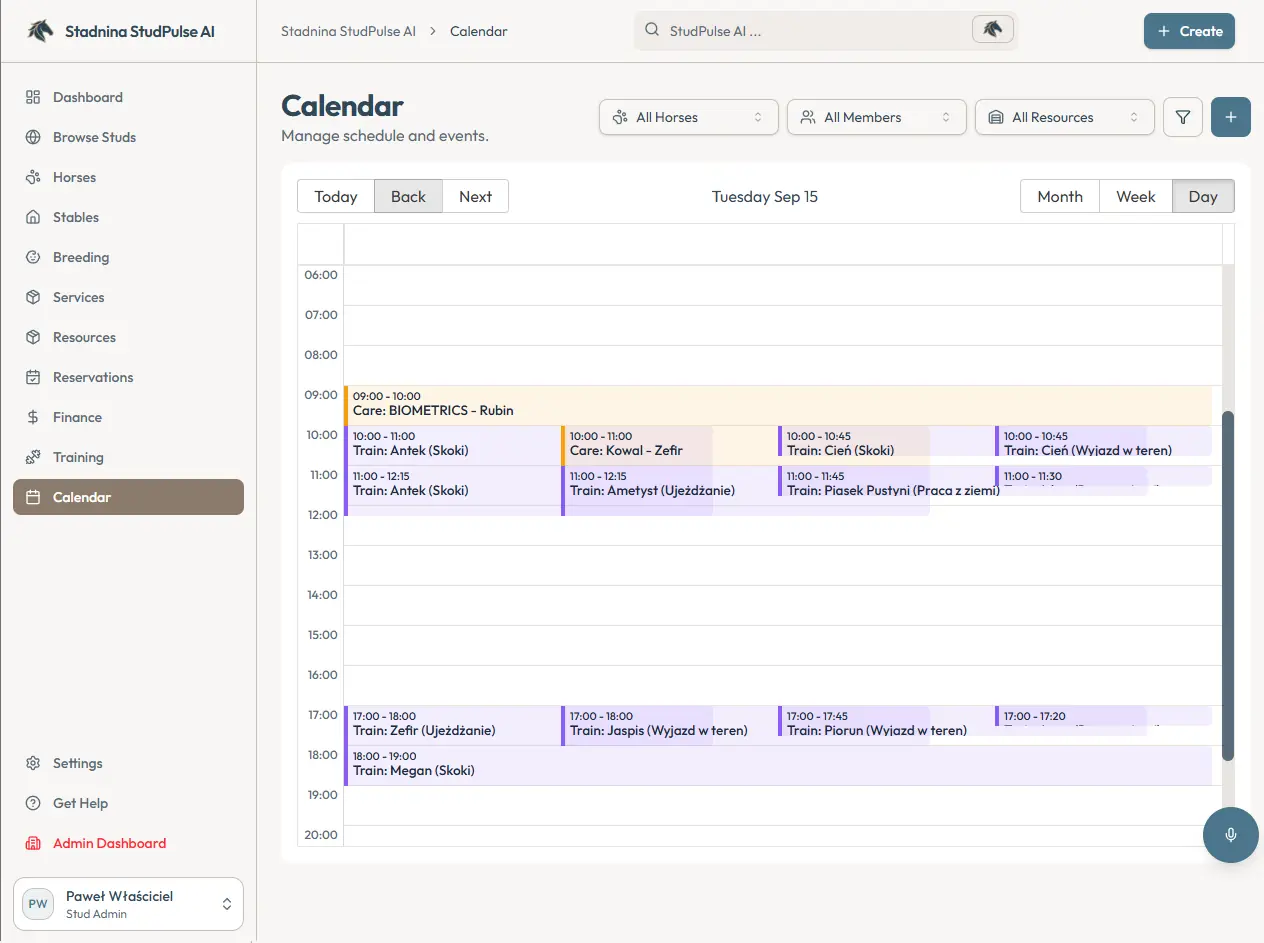Go Back one day
The image size is (1264, 943).
408,196
